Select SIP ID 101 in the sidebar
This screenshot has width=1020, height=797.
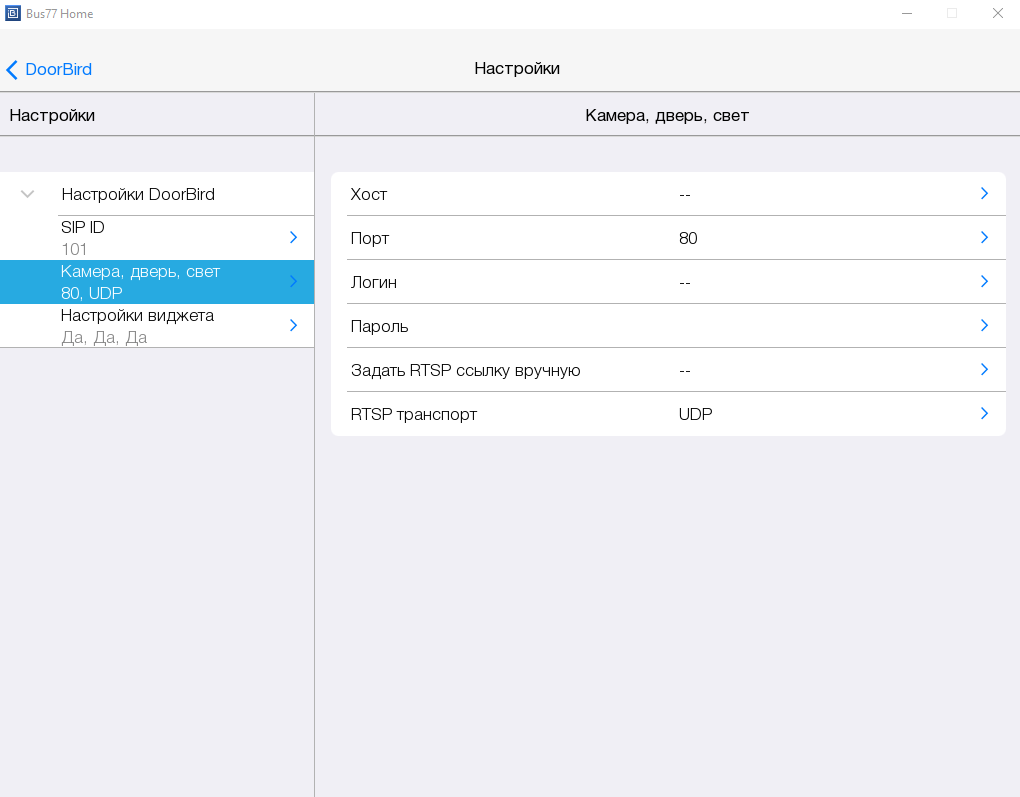(83, 238)
